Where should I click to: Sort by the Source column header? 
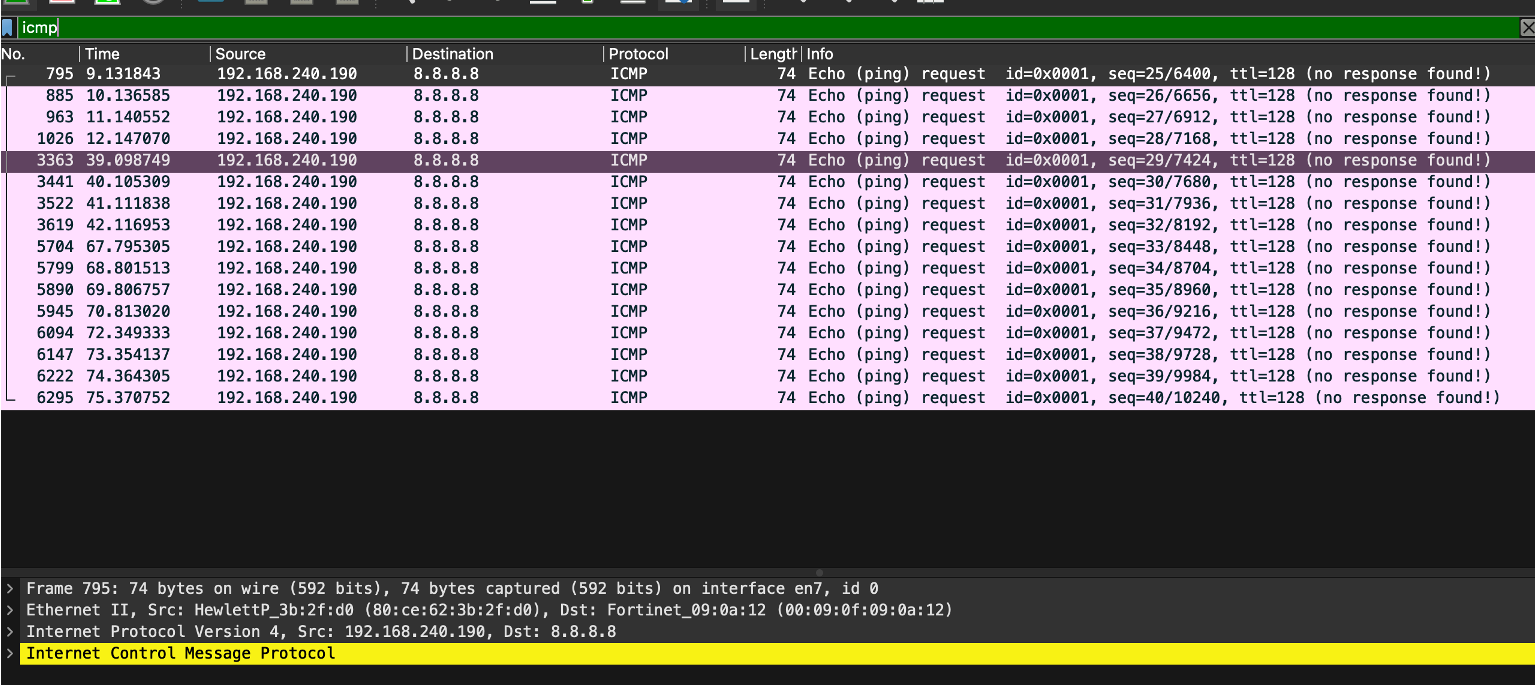[300, 54]
